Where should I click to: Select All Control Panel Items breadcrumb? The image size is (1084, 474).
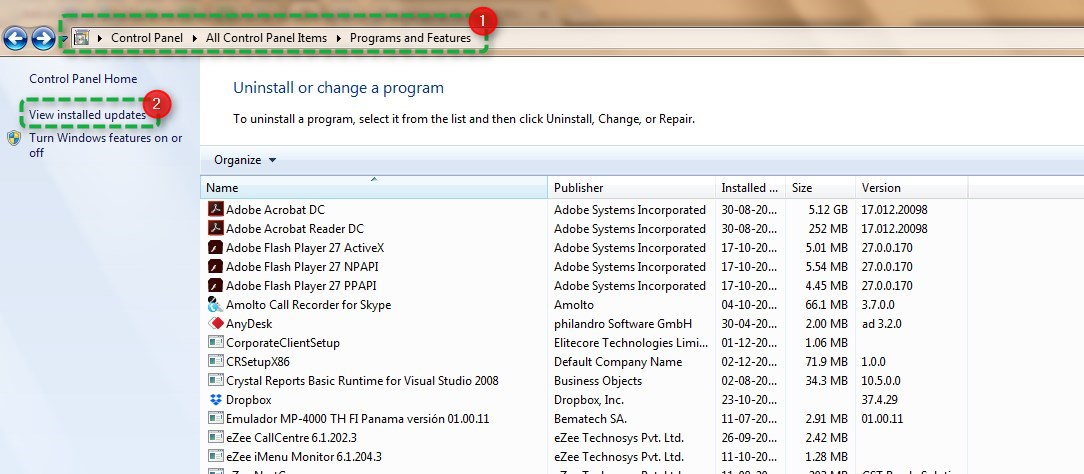[266, 38]
